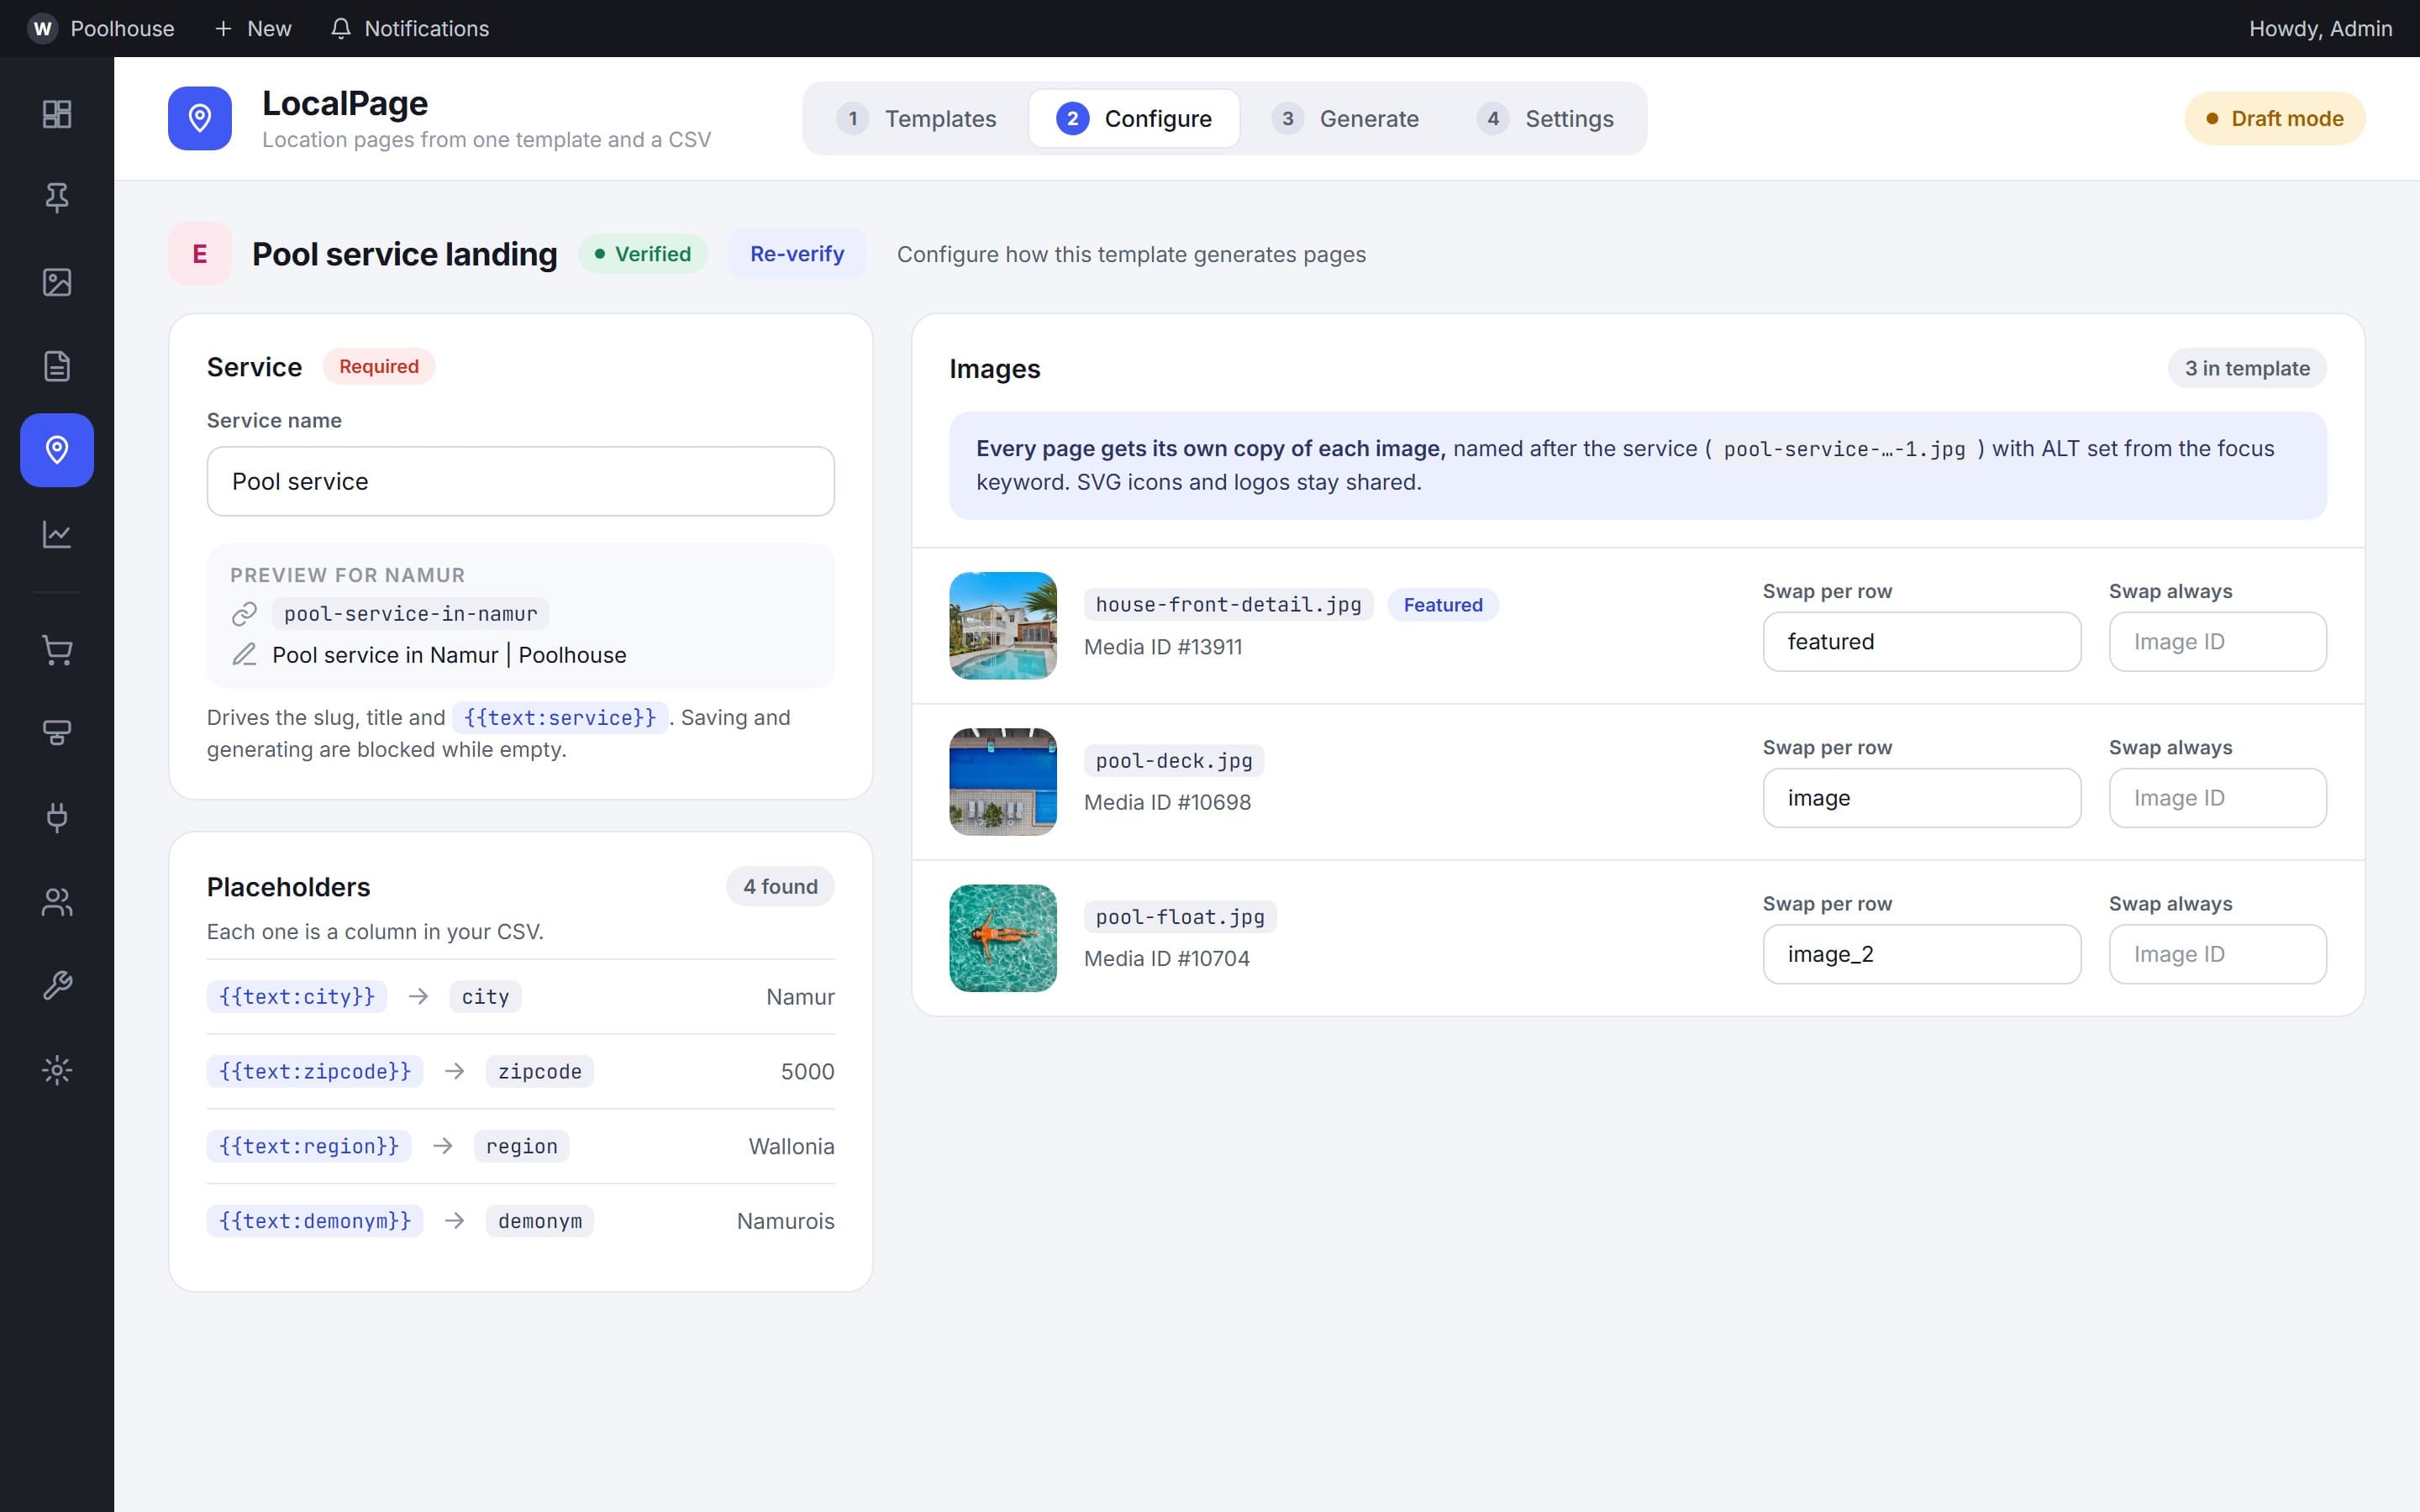
Task: Open the media image icon in sidebar
Action: click(57, 282)
